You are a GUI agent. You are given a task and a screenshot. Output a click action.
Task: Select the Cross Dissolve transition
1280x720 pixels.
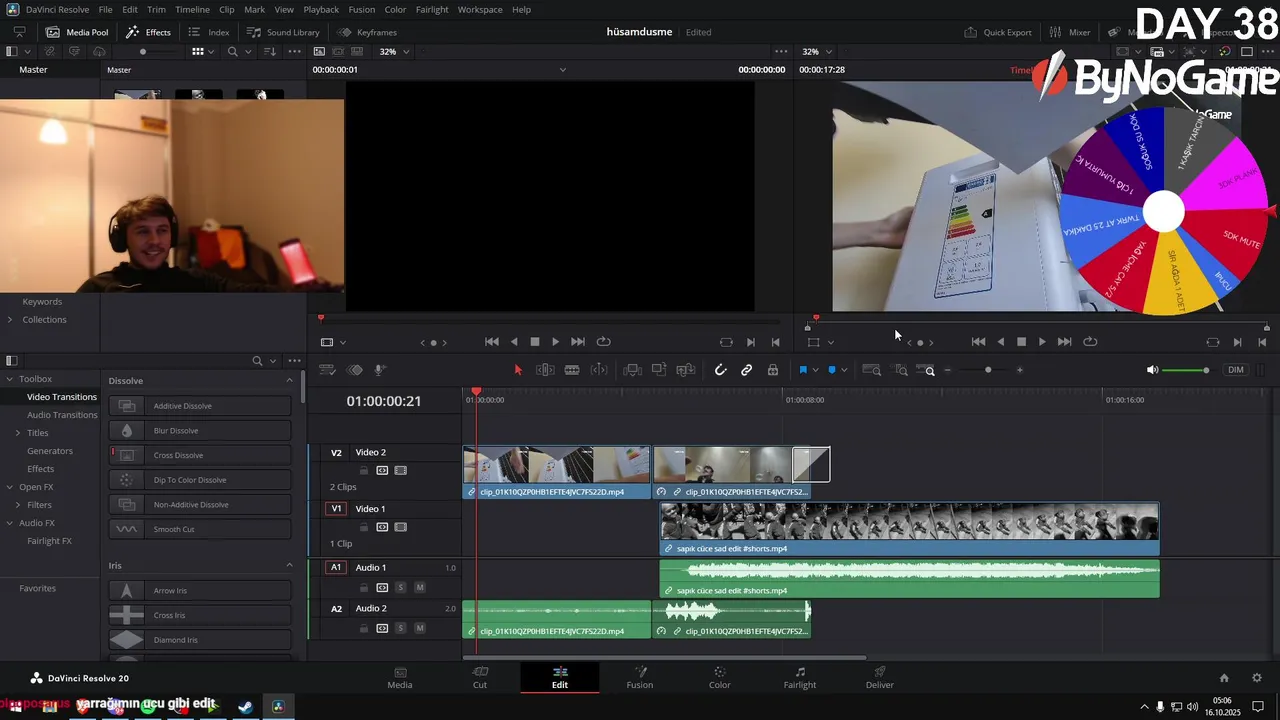point(200,455)
